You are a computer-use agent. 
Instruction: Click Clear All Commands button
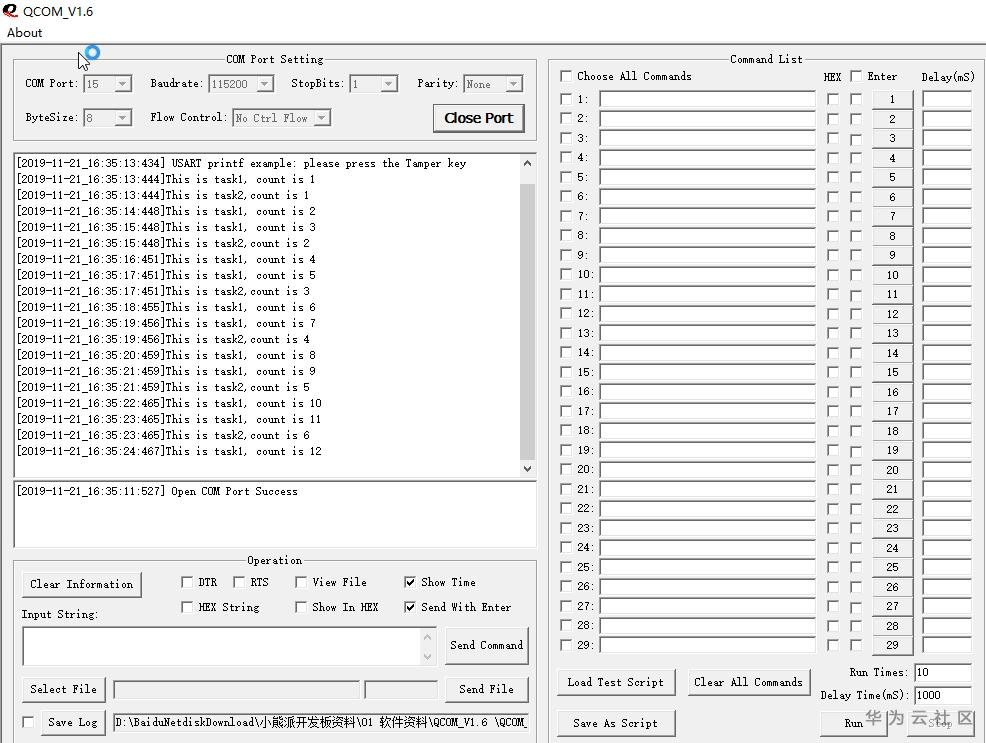point(748,682)
